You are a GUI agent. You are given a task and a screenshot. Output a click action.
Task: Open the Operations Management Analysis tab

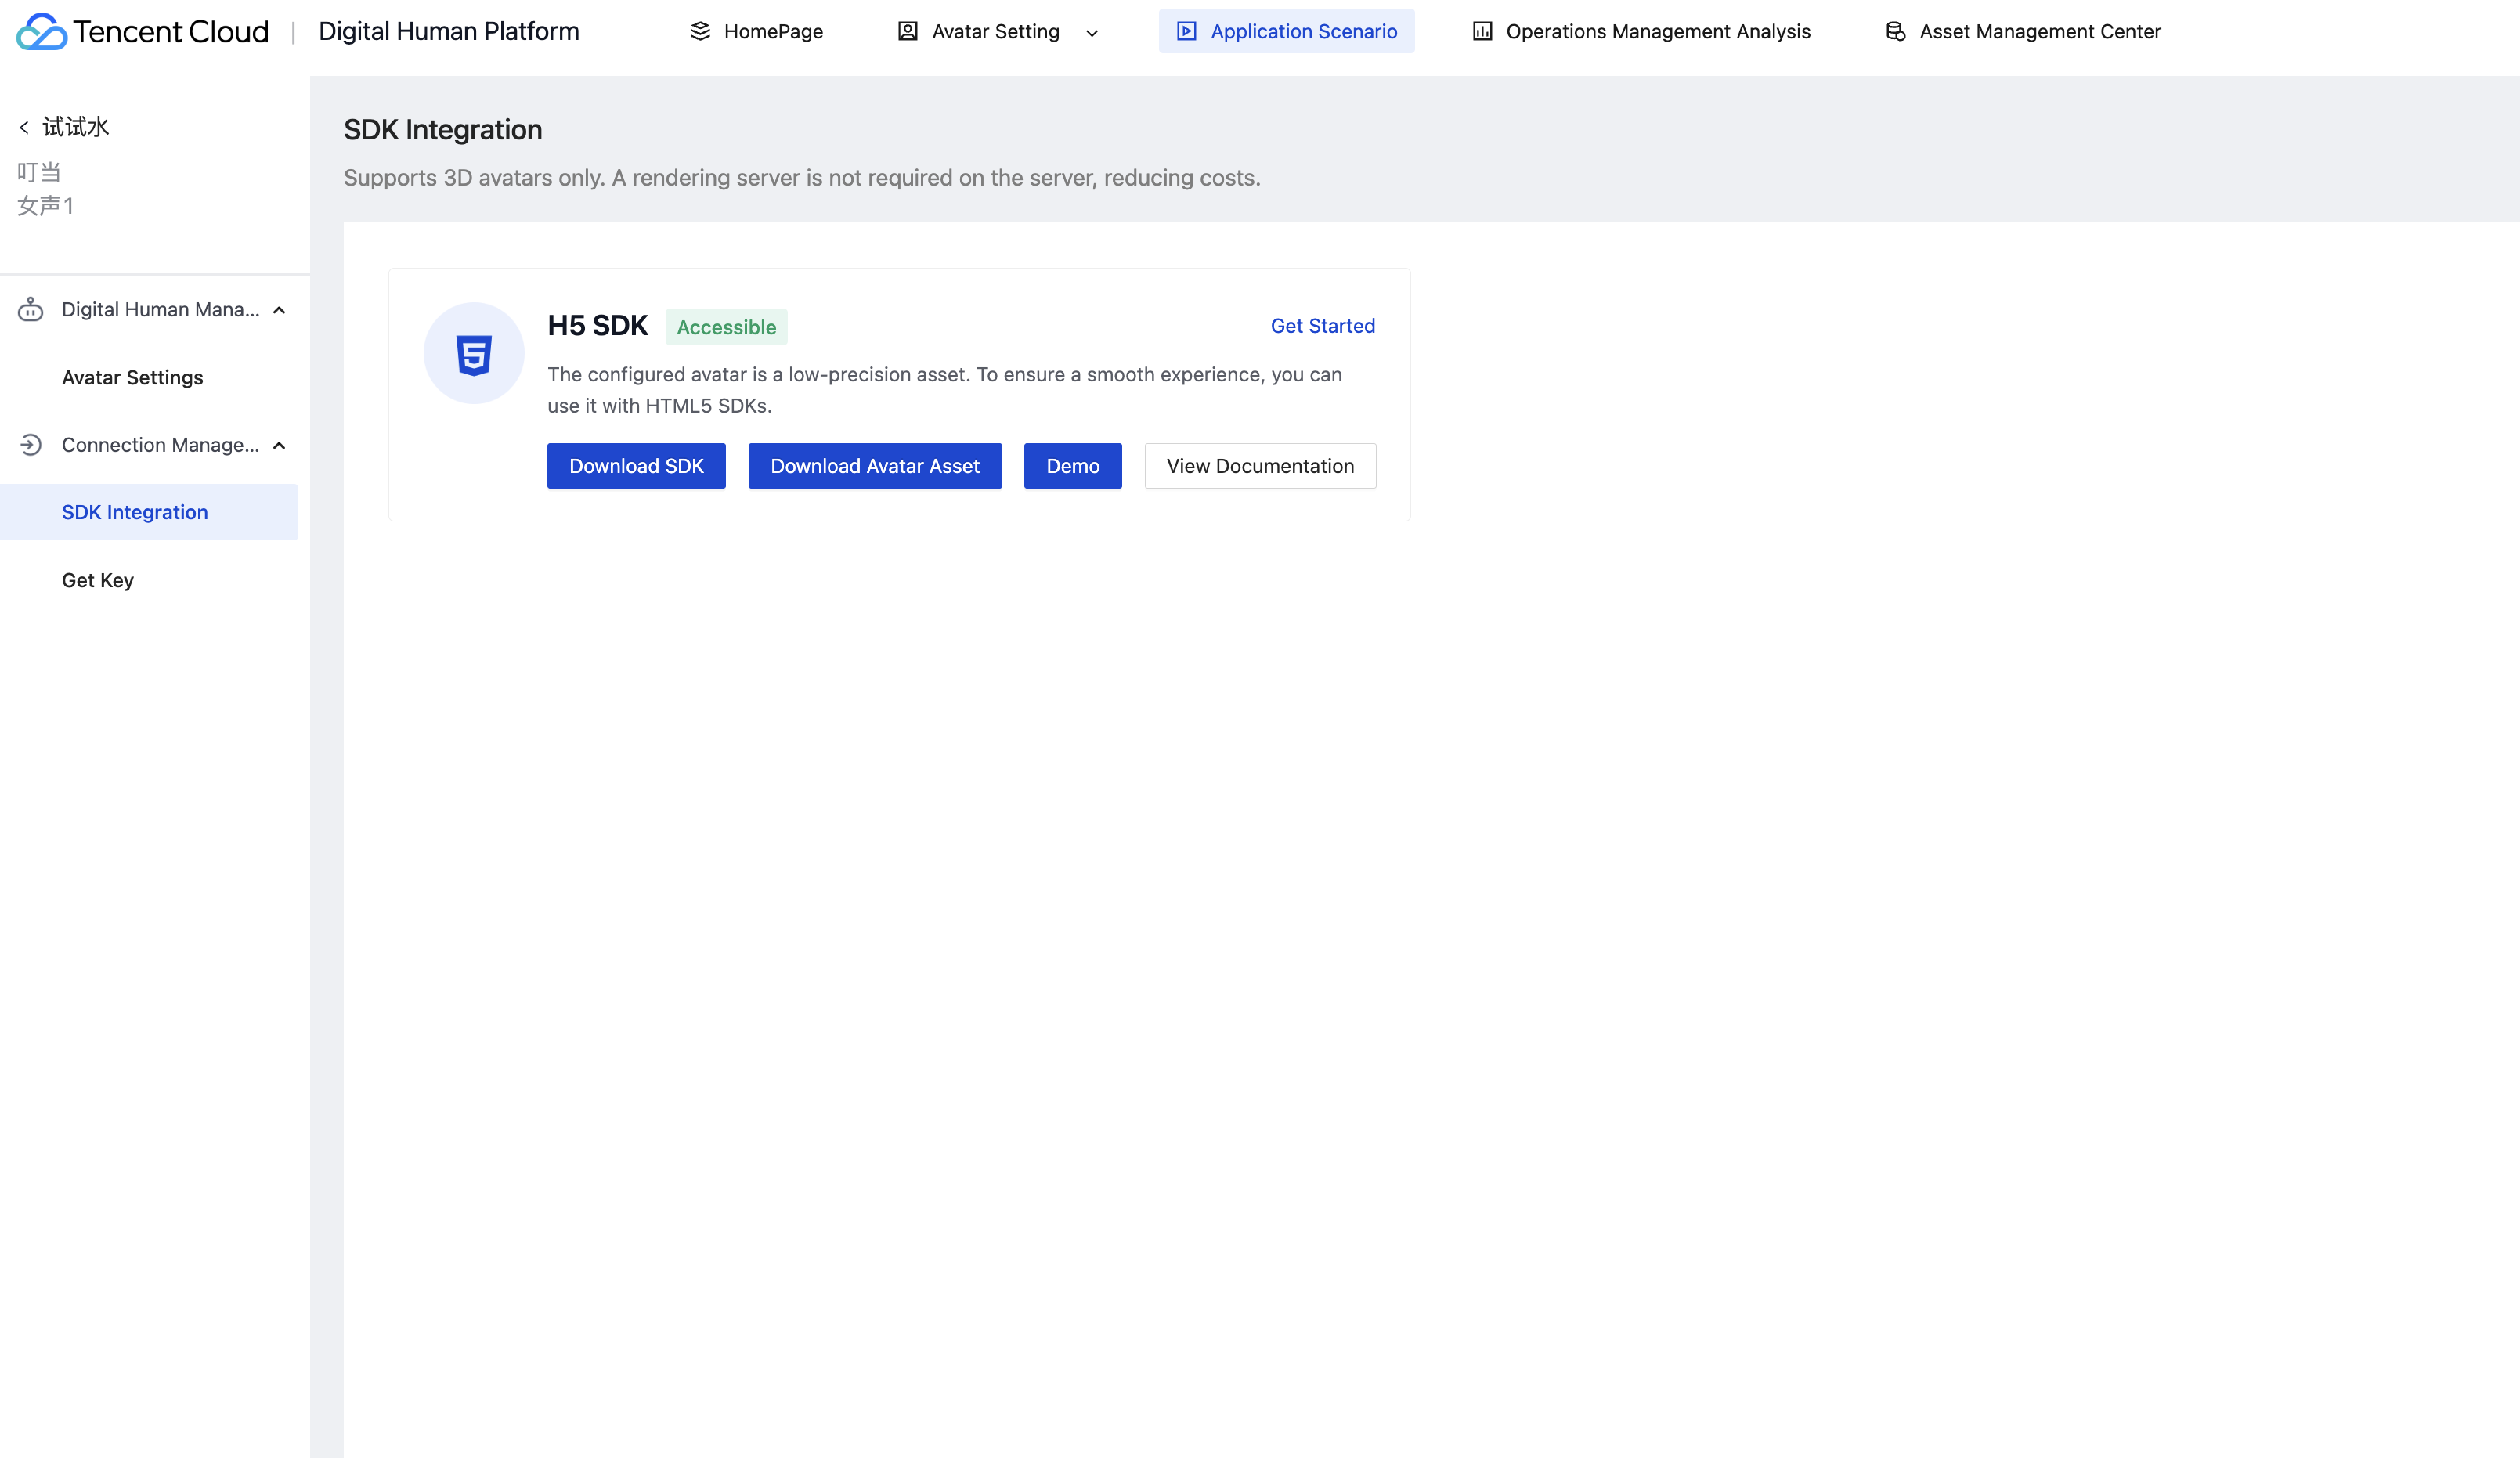point(1657,31)
